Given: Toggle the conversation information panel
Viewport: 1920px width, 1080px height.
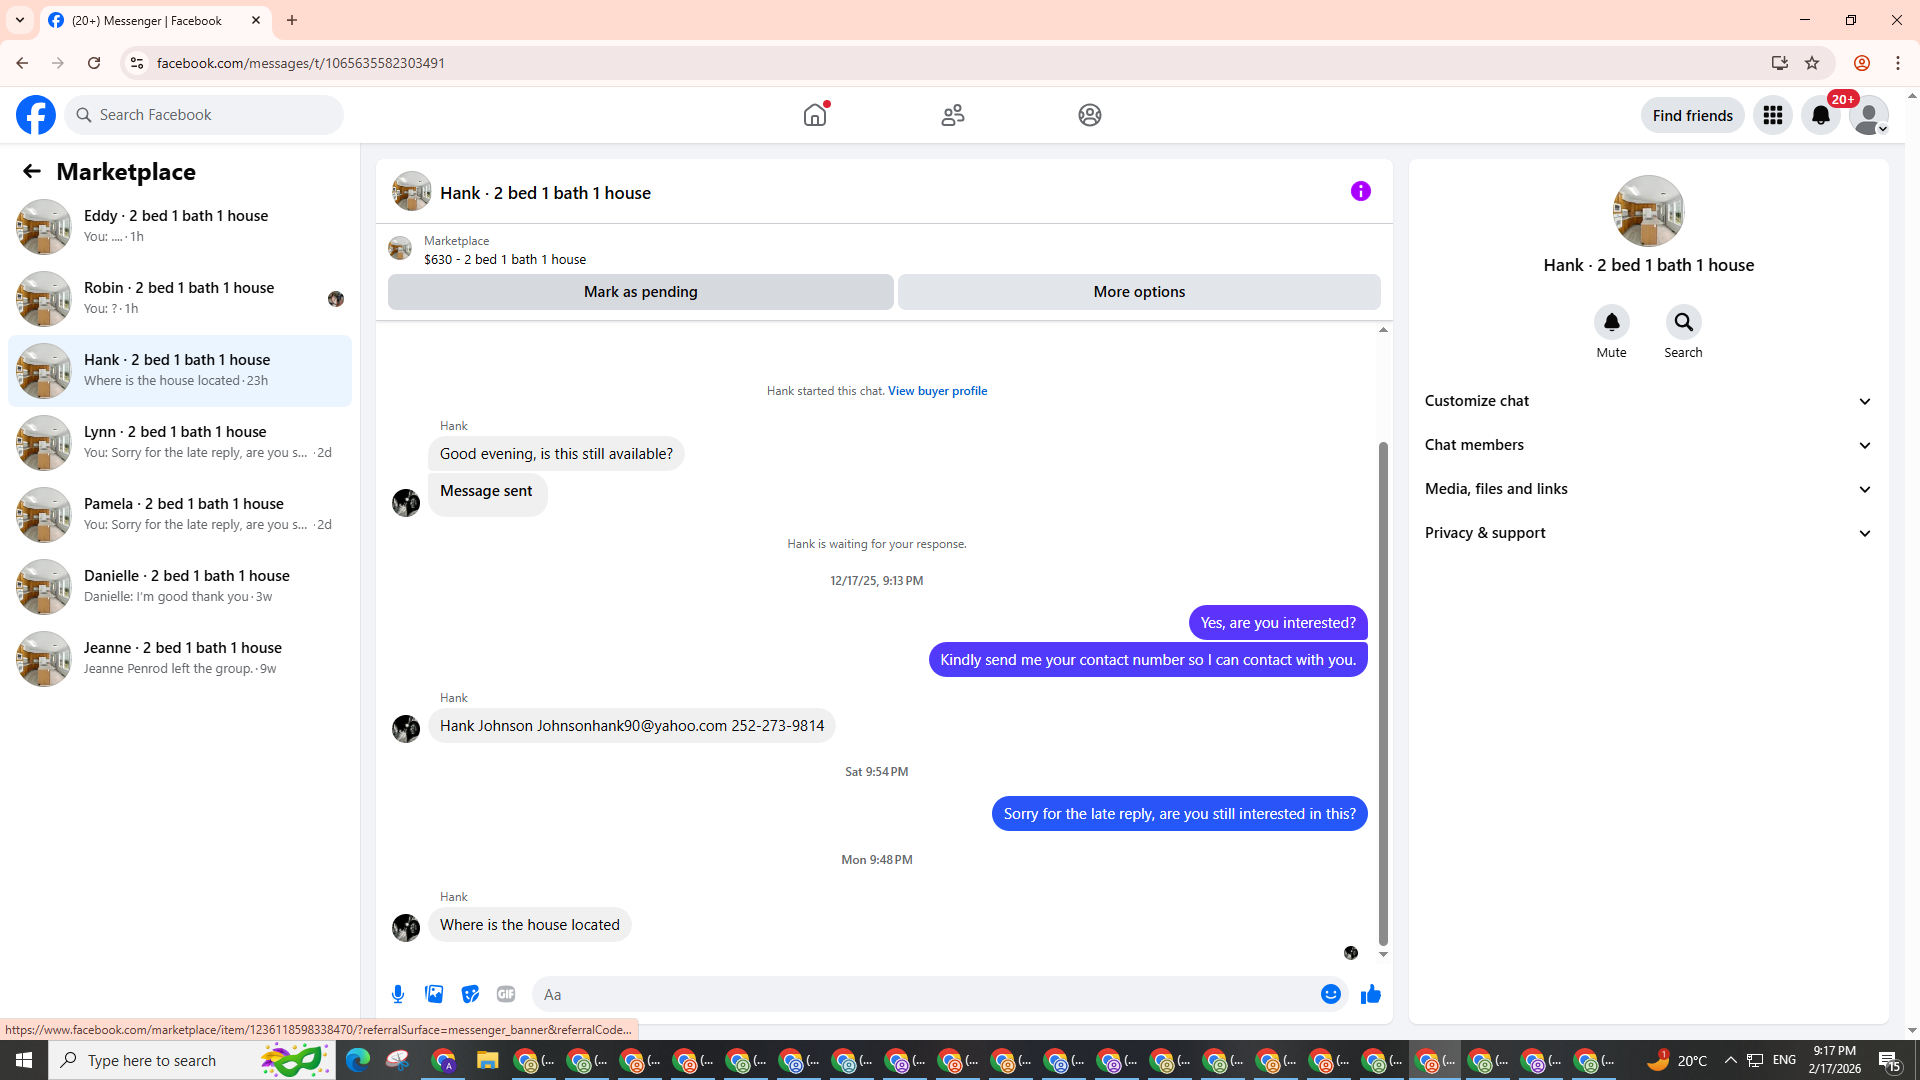Looking at the screenshot, I should (1360, 191).
